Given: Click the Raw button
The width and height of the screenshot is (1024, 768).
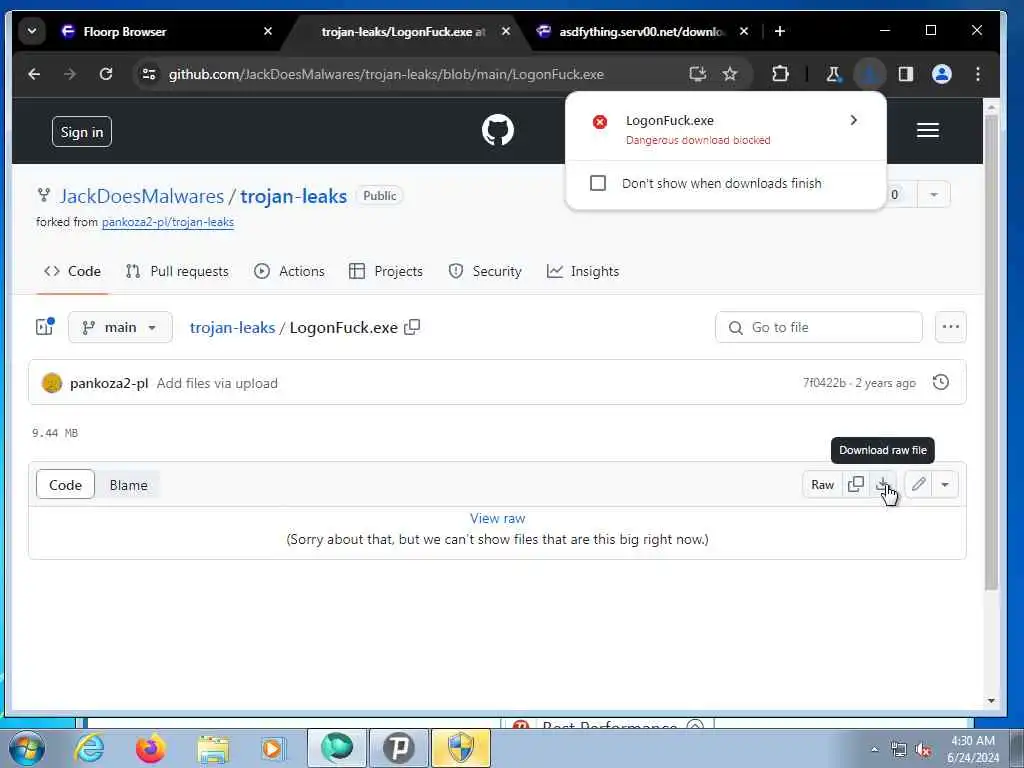Looking at the screenshot, I should point(822,485).
